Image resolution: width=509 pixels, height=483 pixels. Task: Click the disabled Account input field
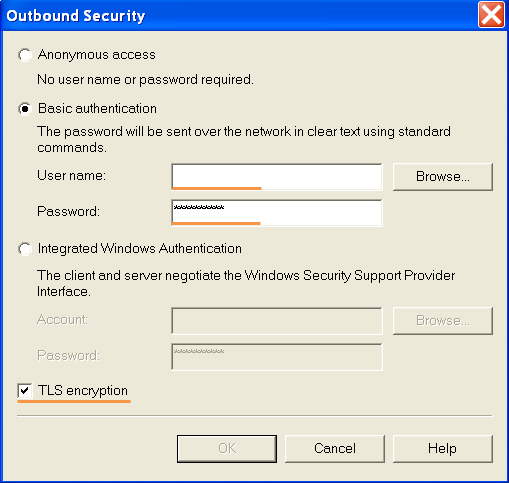pos(277,321)
